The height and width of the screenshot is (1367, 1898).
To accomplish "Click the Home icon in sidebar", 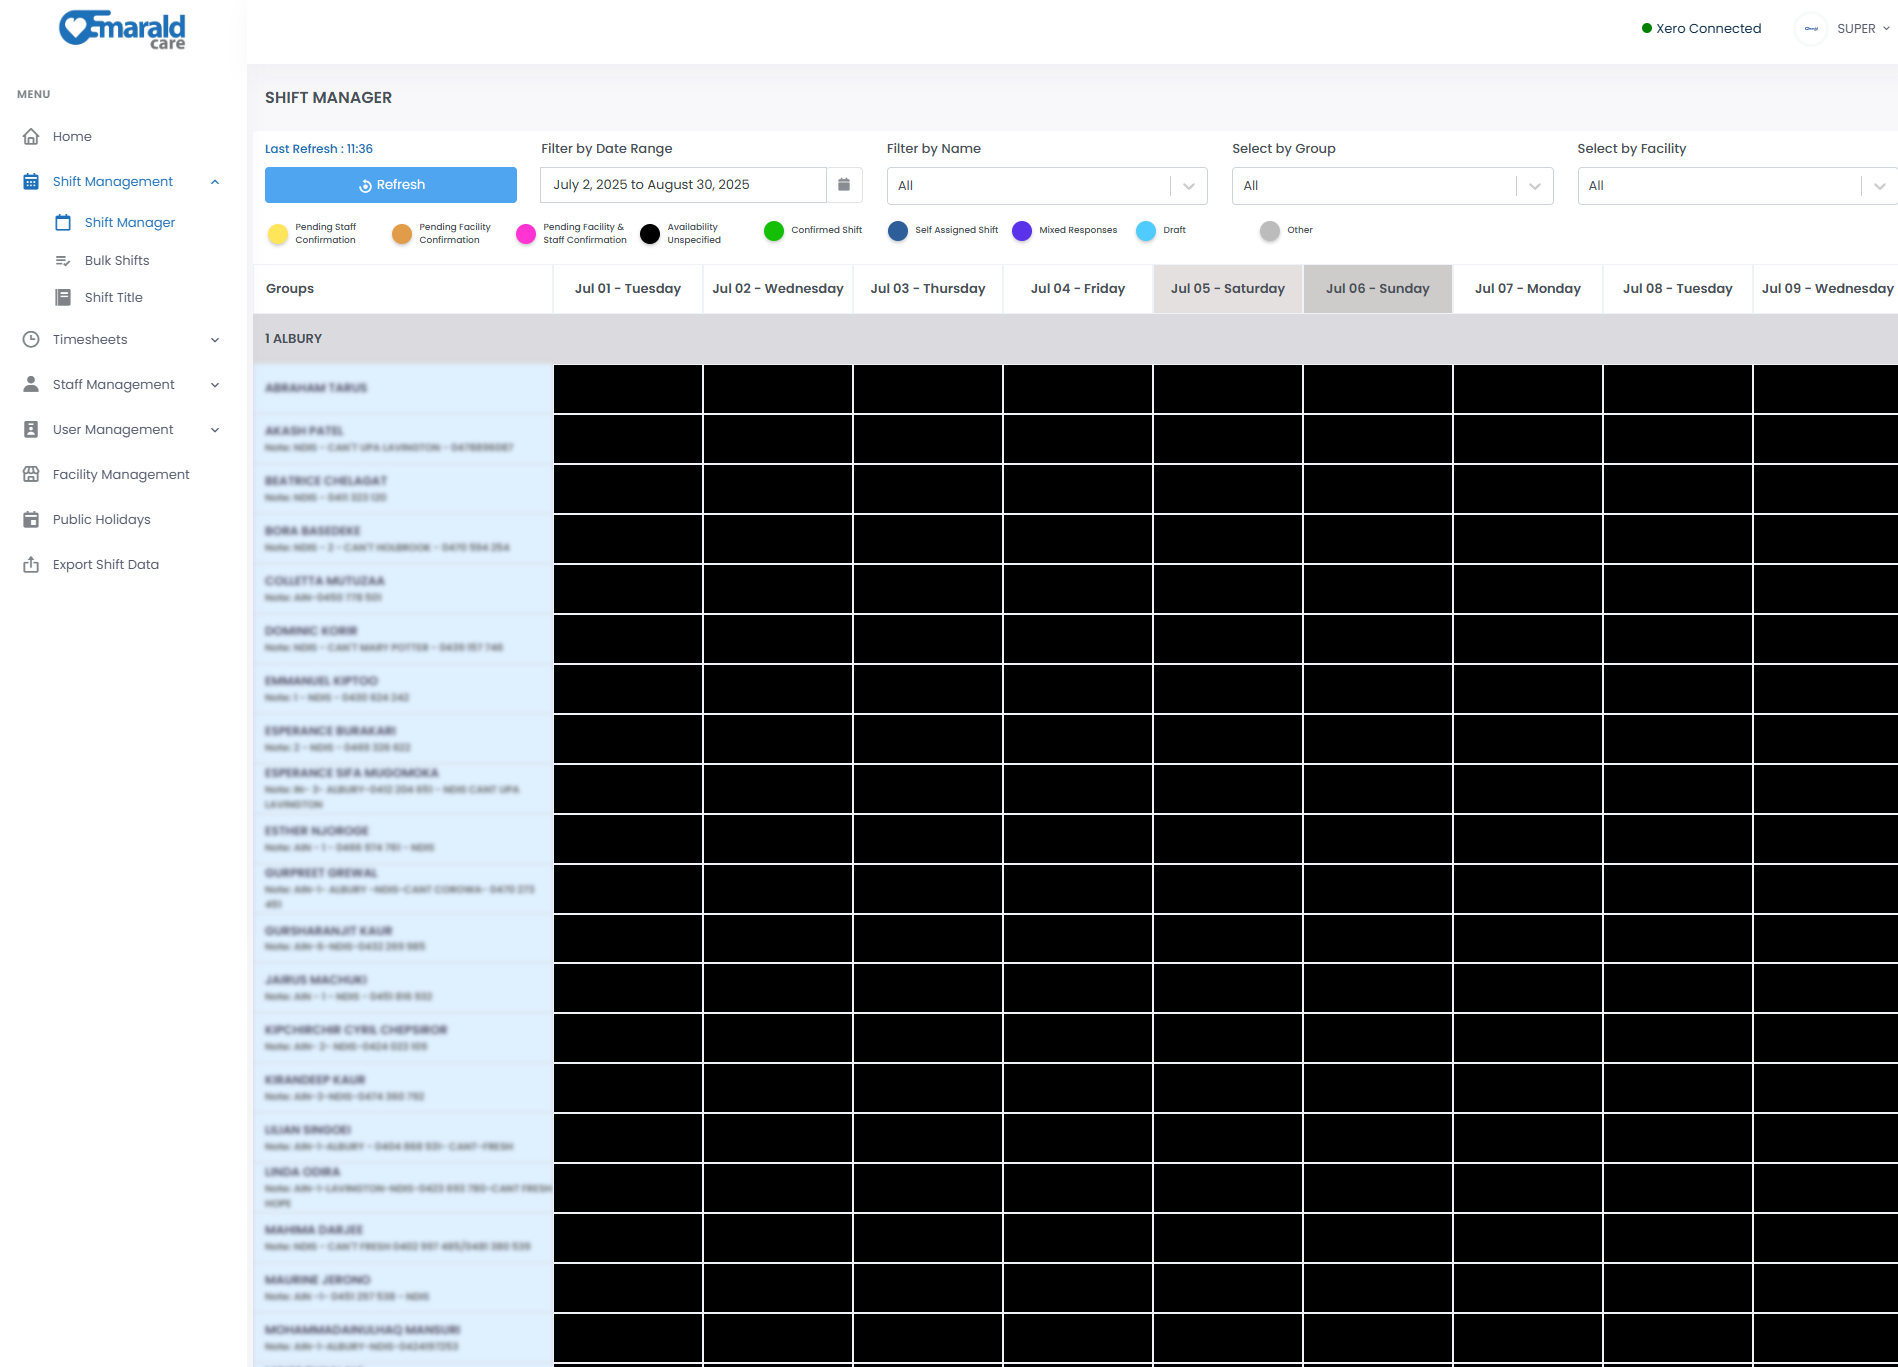I will pos(31,137).
